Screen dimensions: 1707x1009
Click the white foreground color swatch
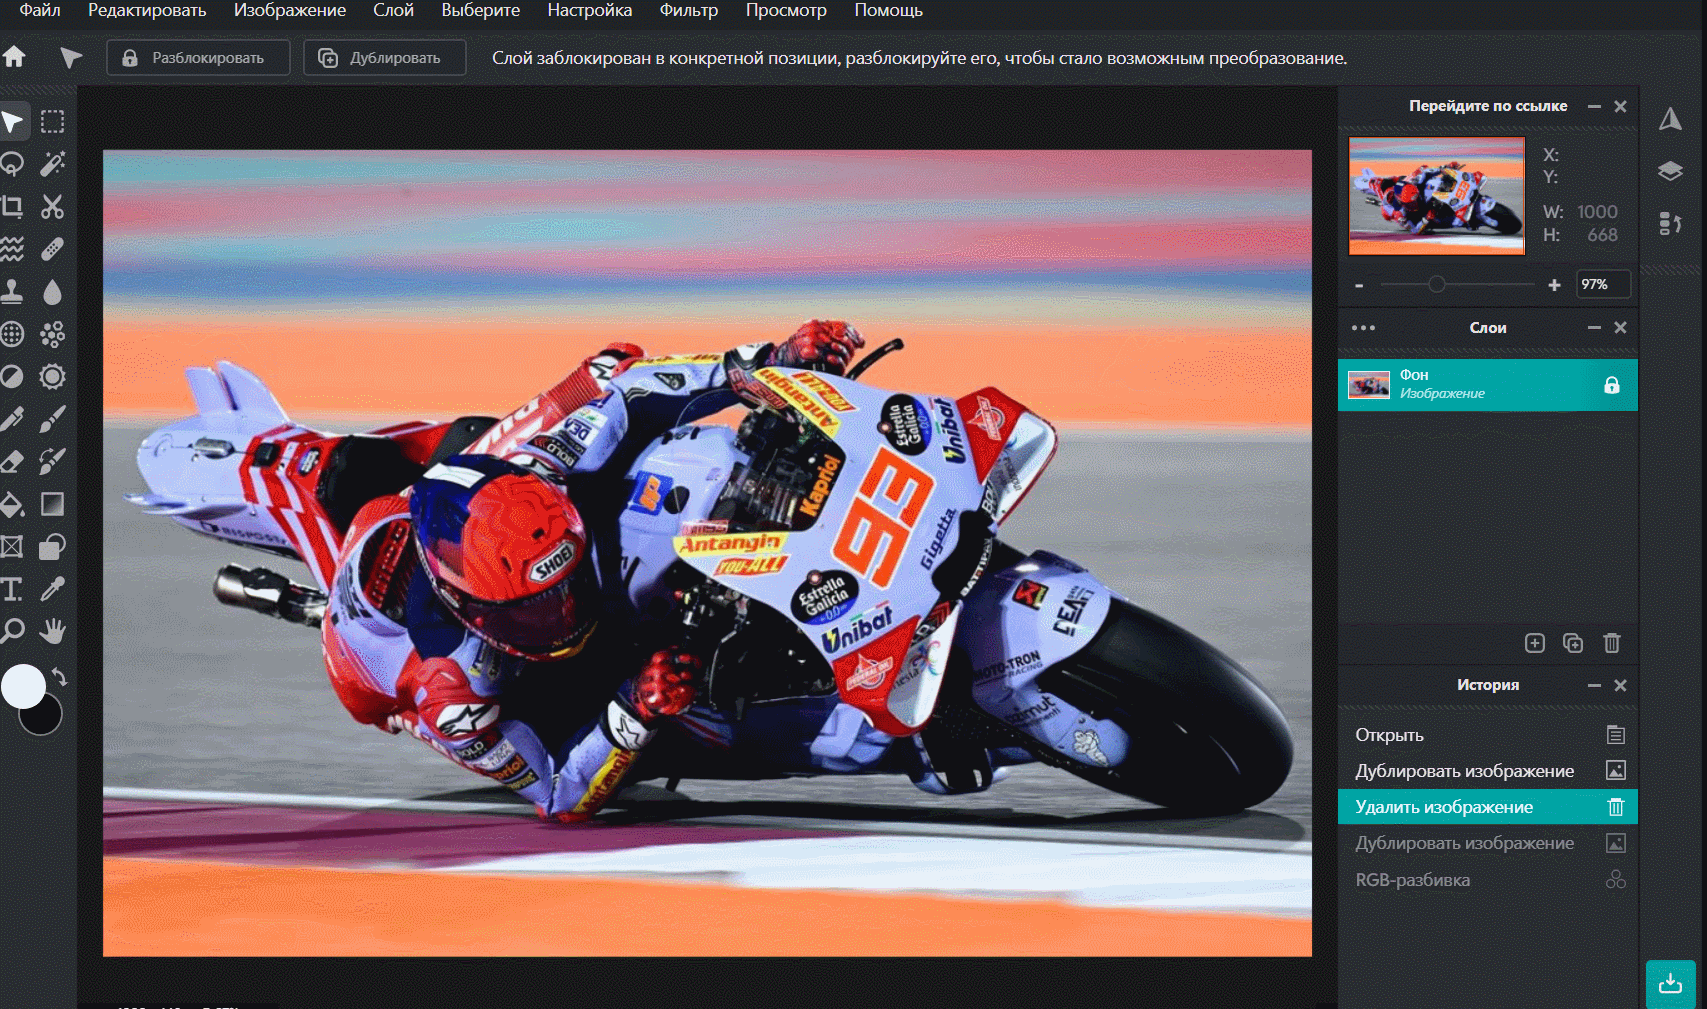(x=22, y=686)
